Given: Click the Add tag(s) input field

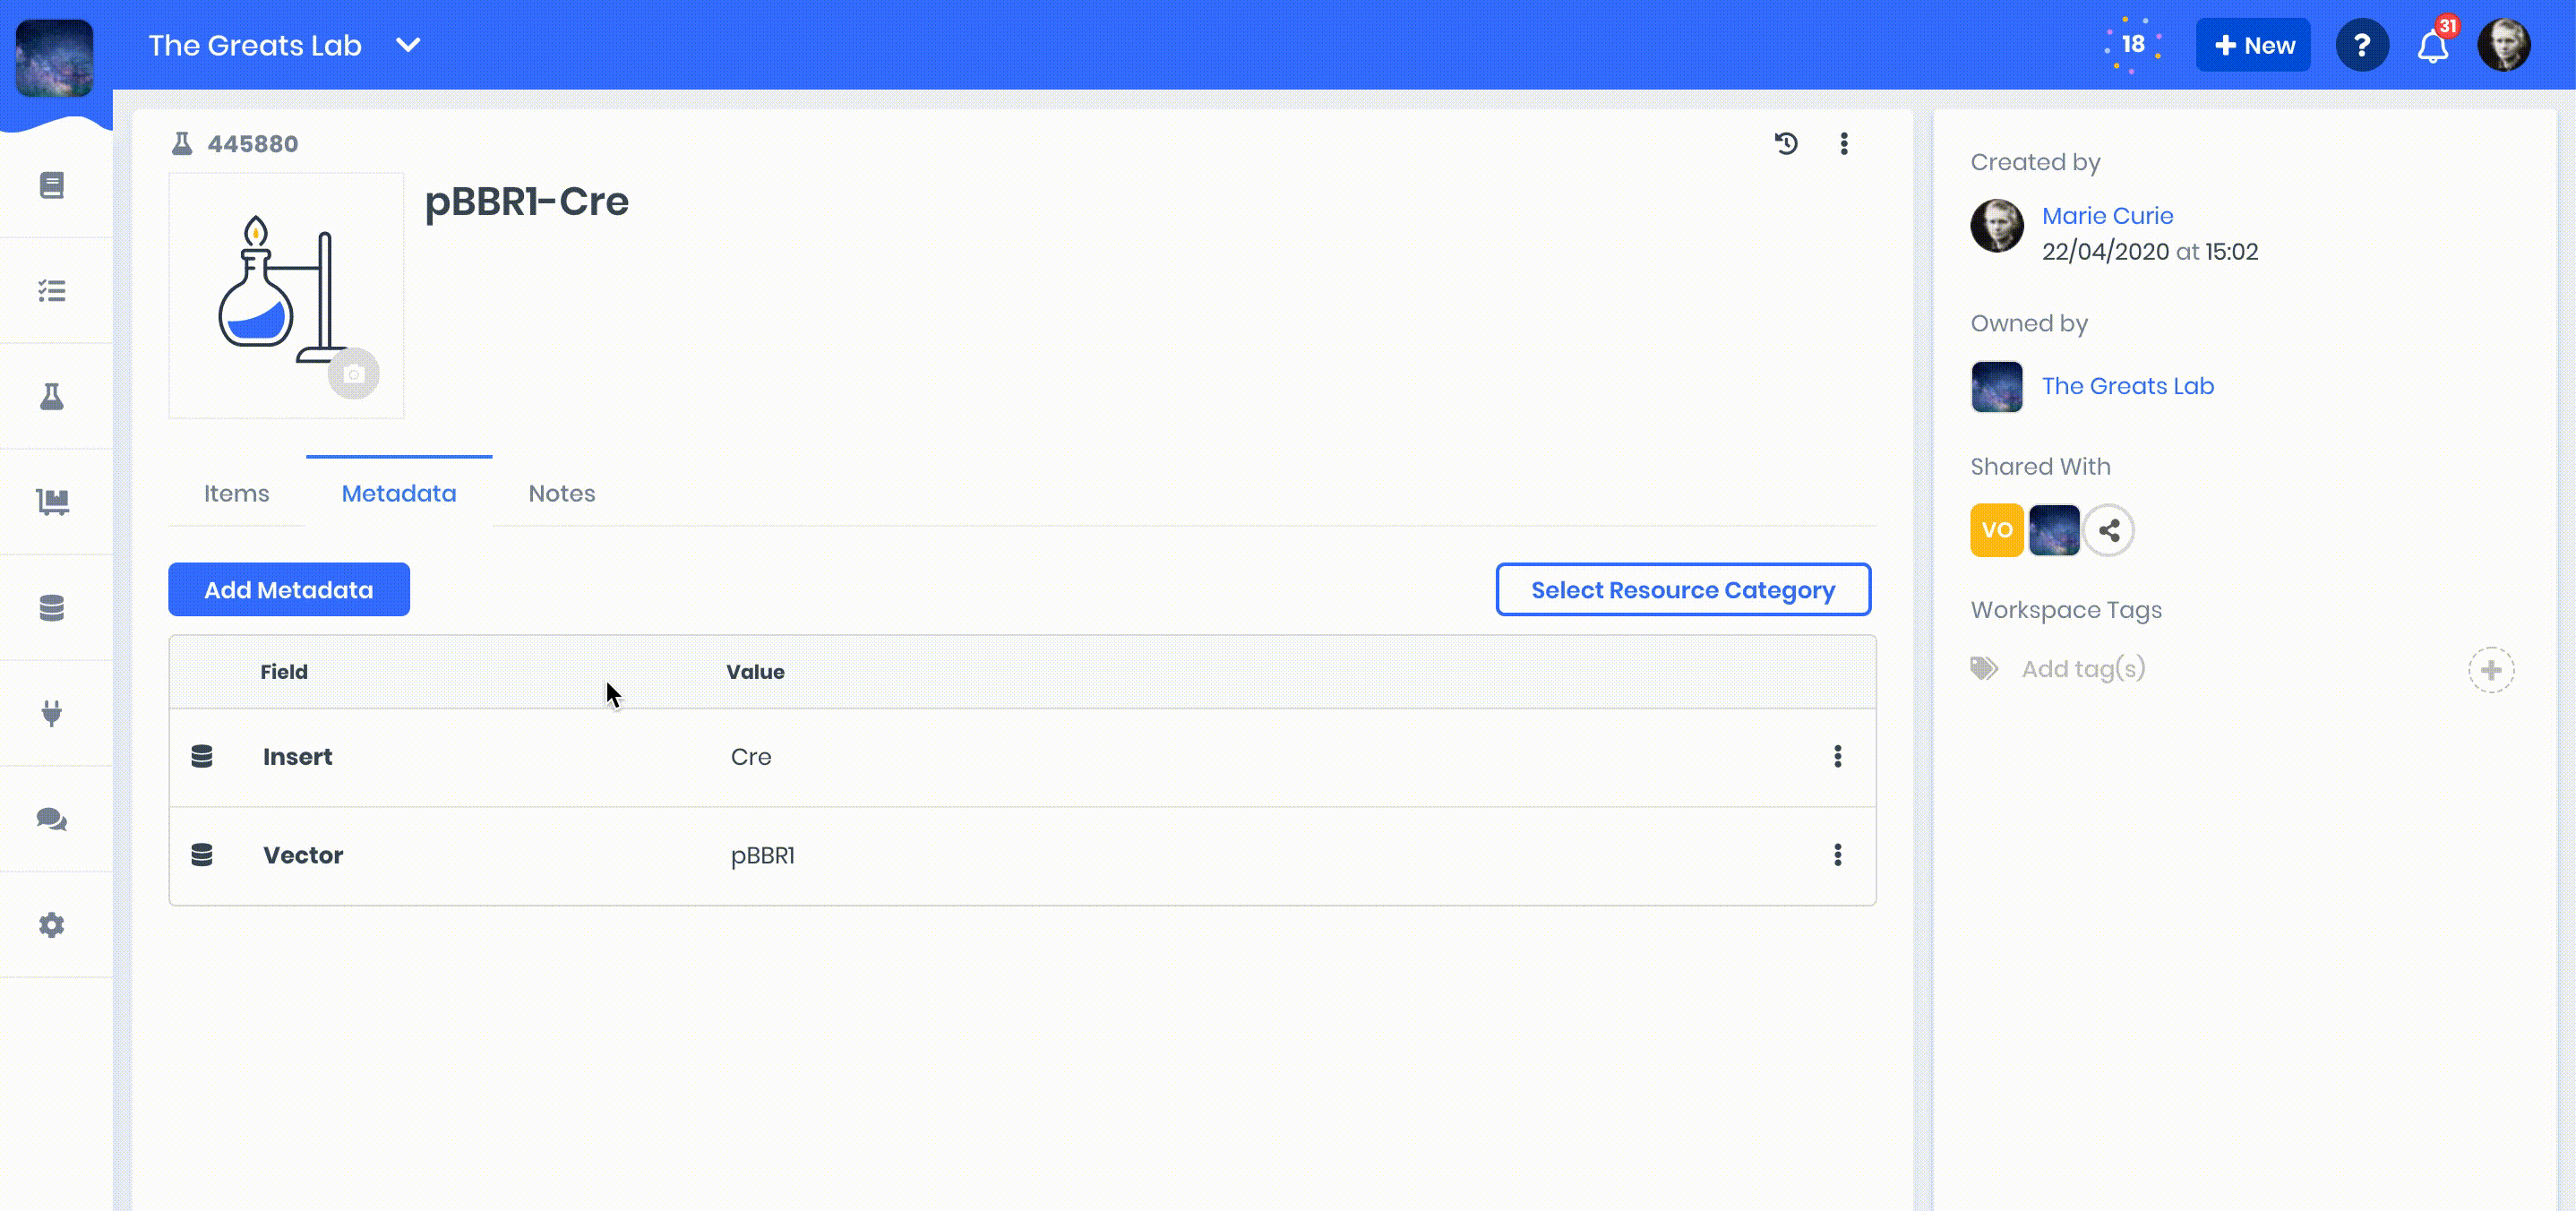Looking at the screenshot, I should 2084,668.
